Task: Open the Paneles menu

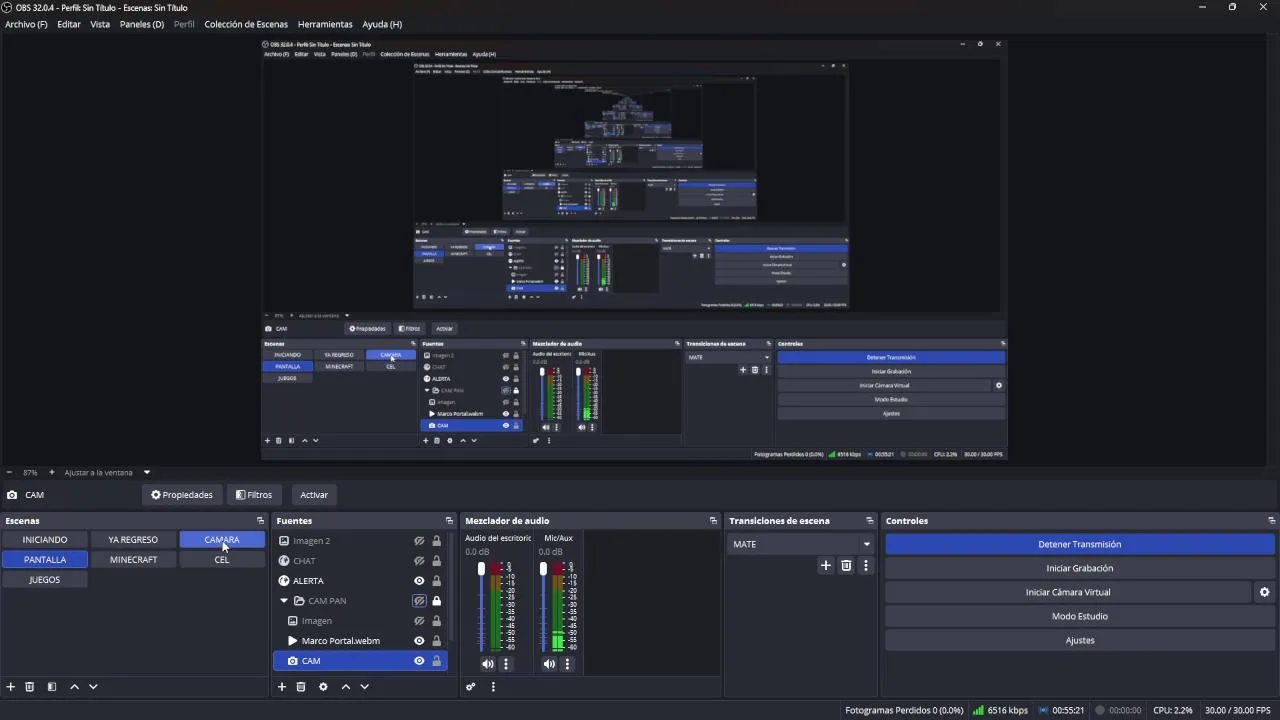Action: pyautogui.click(x=141, y=24)
